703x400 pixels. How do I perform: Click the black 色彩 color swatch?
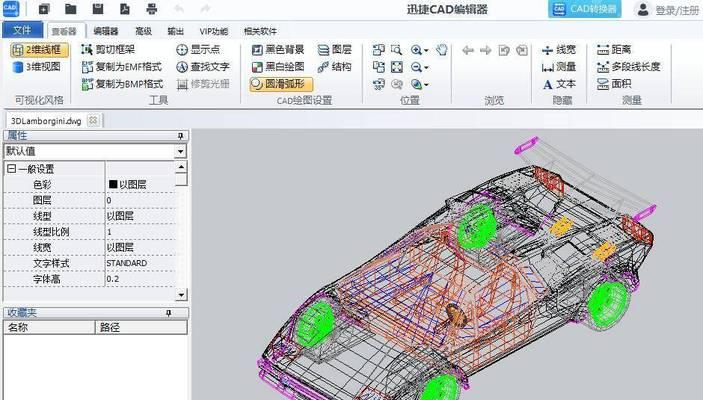(113, 184)
